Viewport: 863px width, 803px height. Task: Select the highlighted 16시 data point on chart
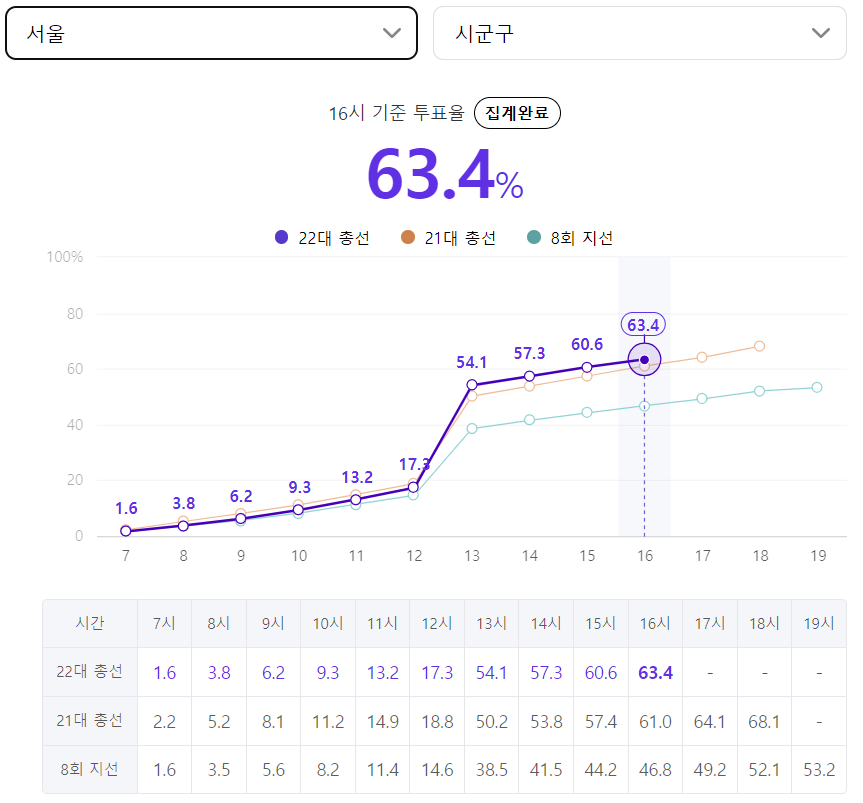coord(644,359)
